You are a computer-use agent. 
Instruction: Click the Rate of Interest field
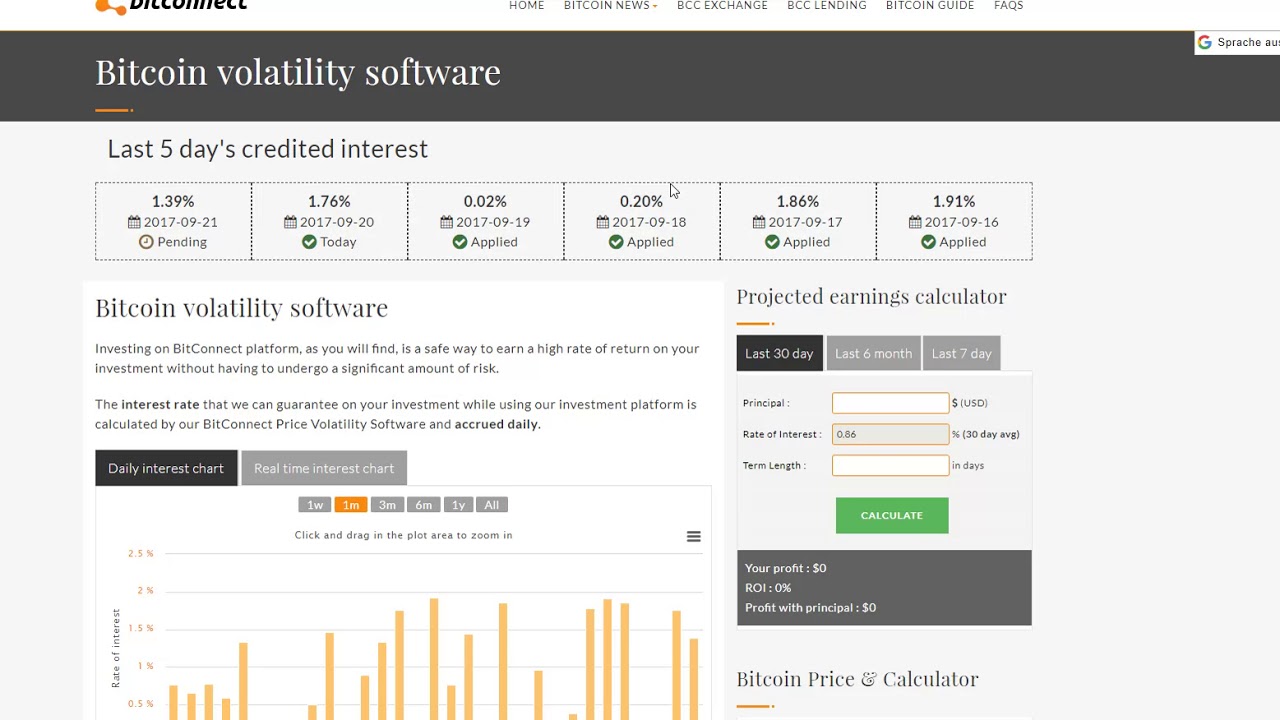pos(890,434)
